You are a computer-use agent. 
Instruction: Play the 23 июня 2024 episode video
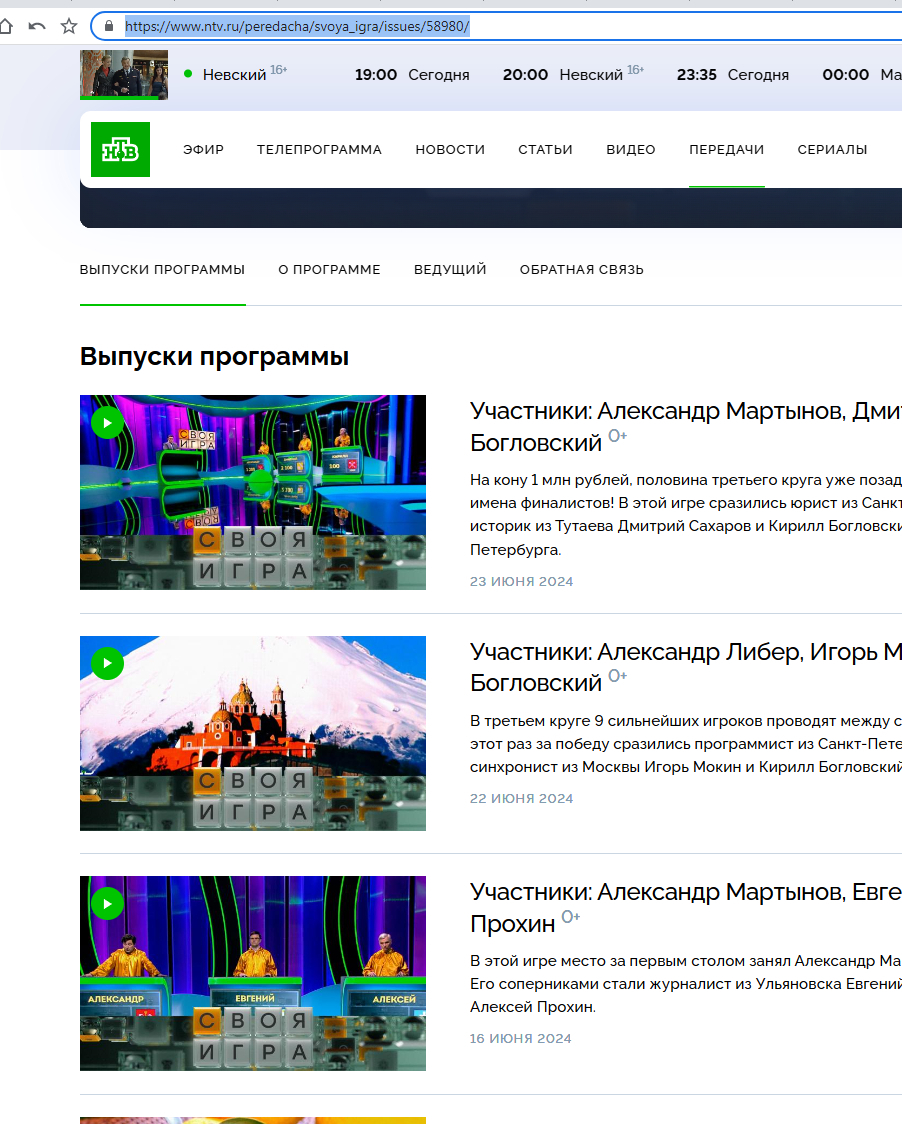coord(108,423)
